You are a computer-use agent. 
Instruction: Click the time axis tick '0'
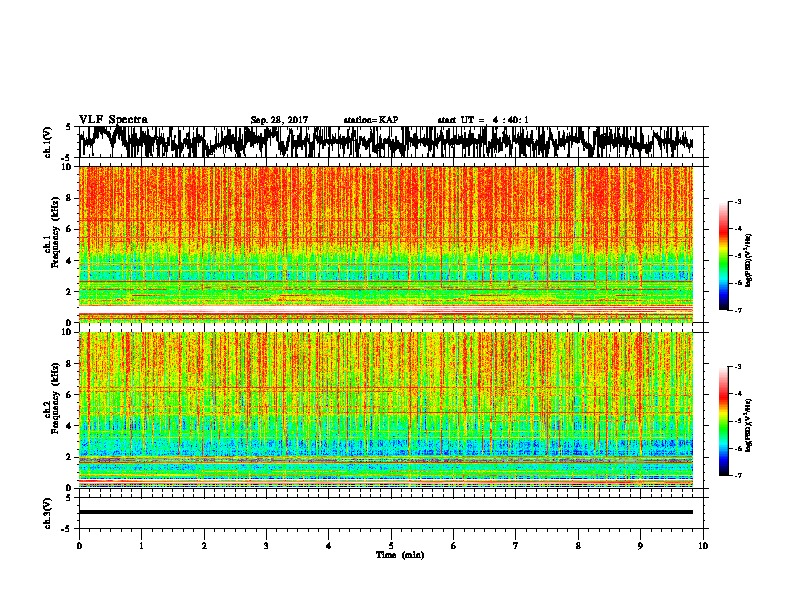[79, 546]
